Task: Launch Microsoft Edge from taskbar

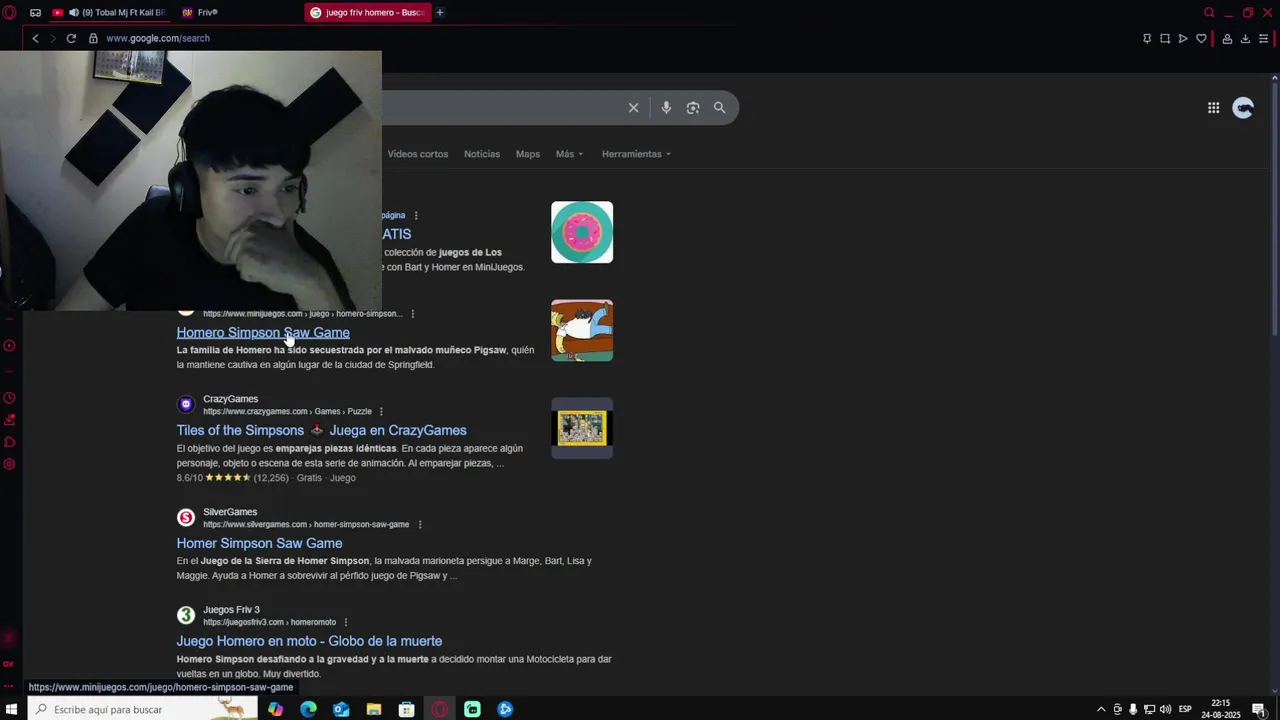Action: (x=308, y=709)
